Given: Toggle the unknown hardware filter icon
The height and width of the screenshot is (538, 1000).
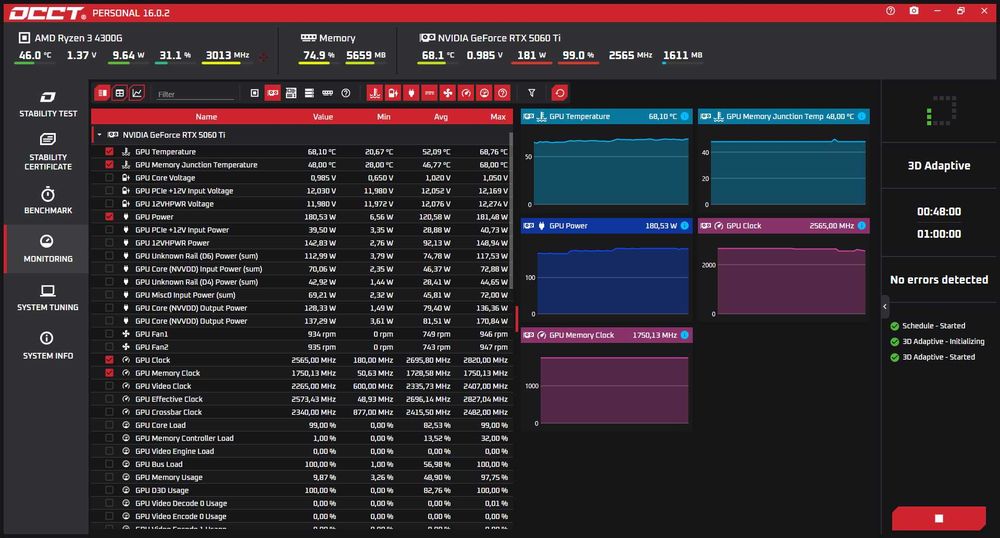Looking at the screenshot, I should pyautogui.click(x=346, y=93).
